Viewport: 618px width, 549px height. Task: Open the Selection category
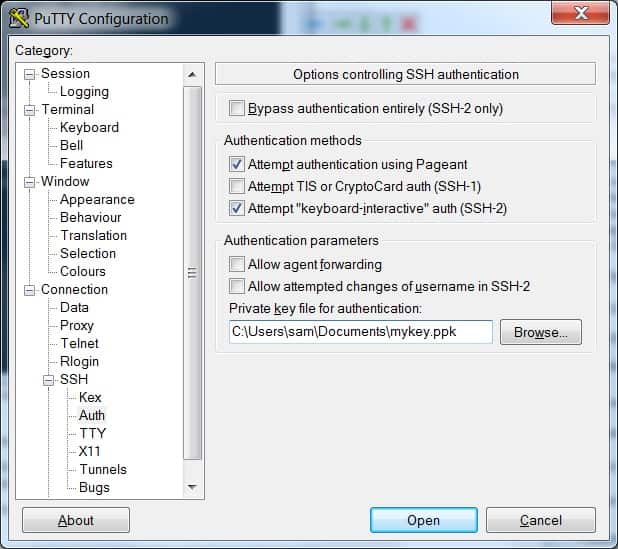(x=88, y=253)
